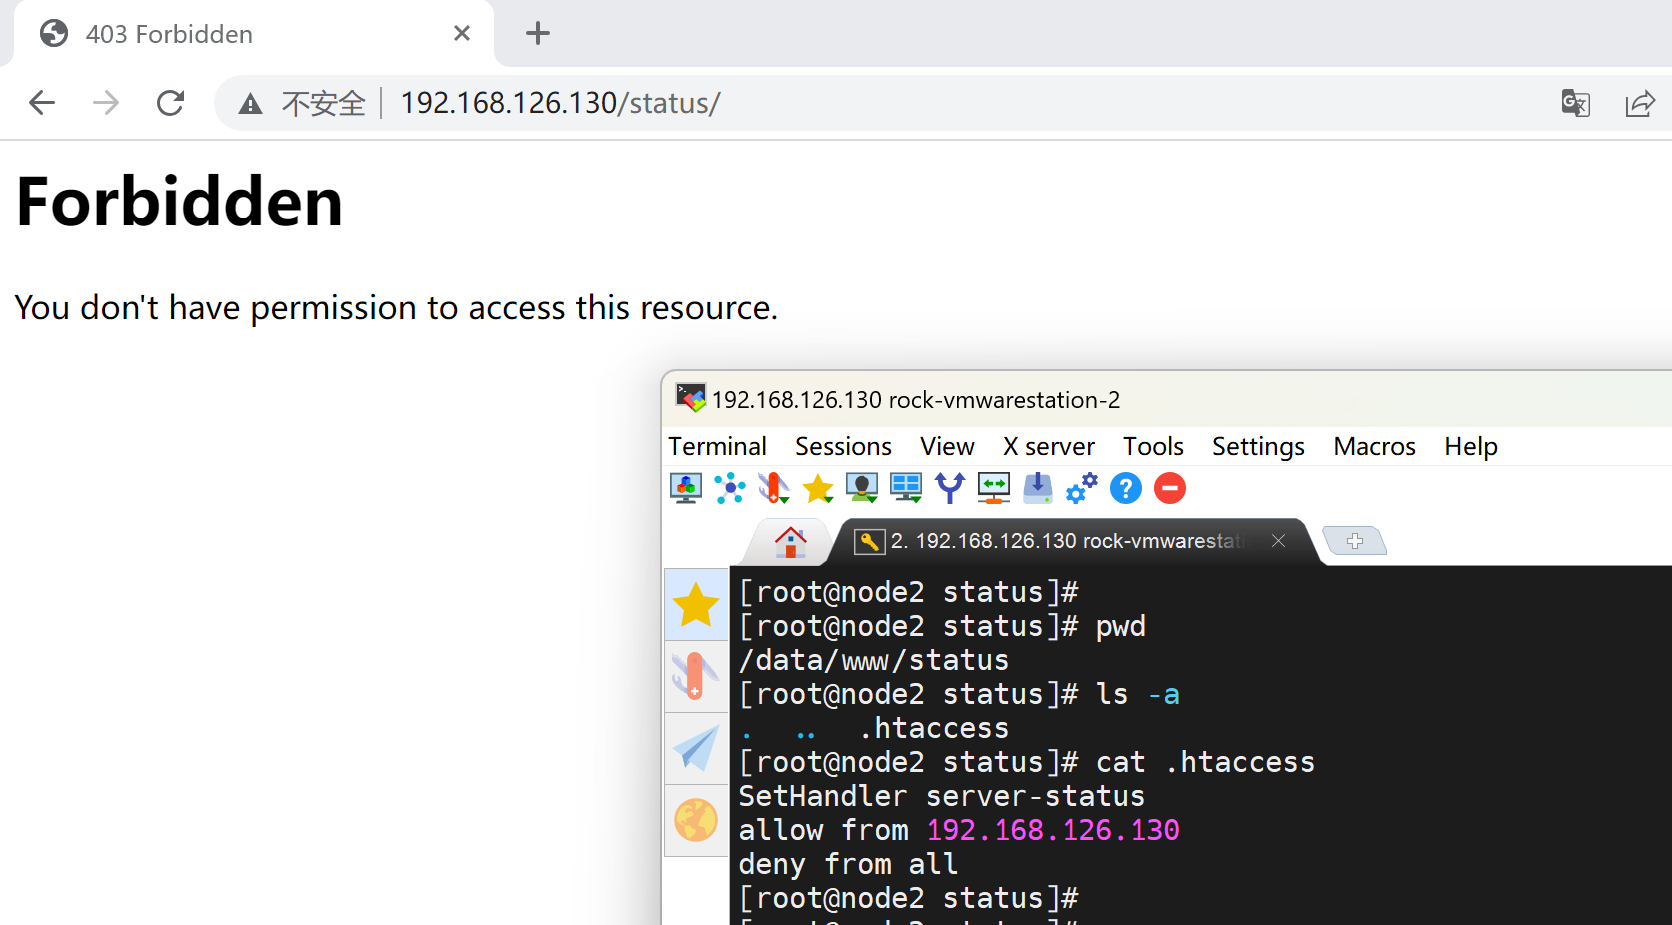Screen dimensions: 1672x925
Task: Open the Servers network icon
Action: click(x=729, y=488)
